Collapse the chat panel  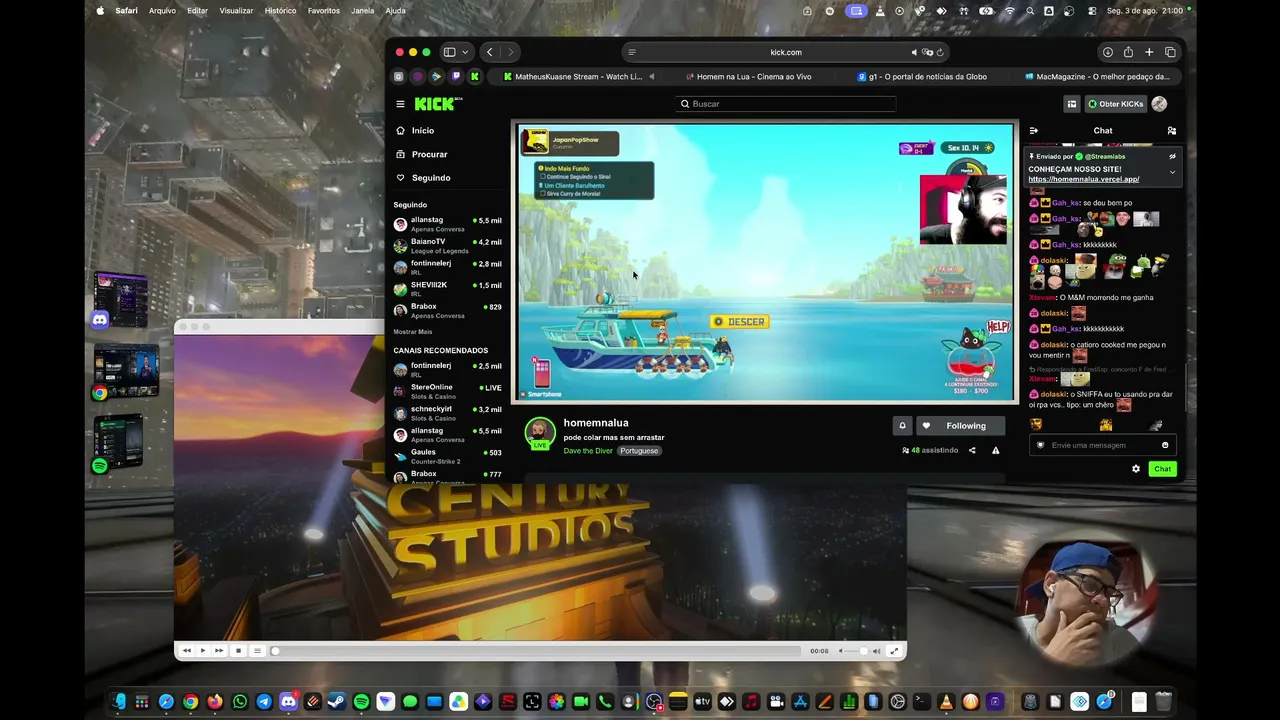1034,131
